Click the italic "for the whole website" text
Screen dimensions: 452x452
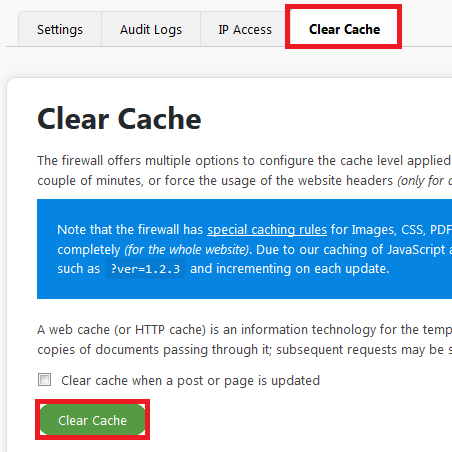click(x=187, y=250)
